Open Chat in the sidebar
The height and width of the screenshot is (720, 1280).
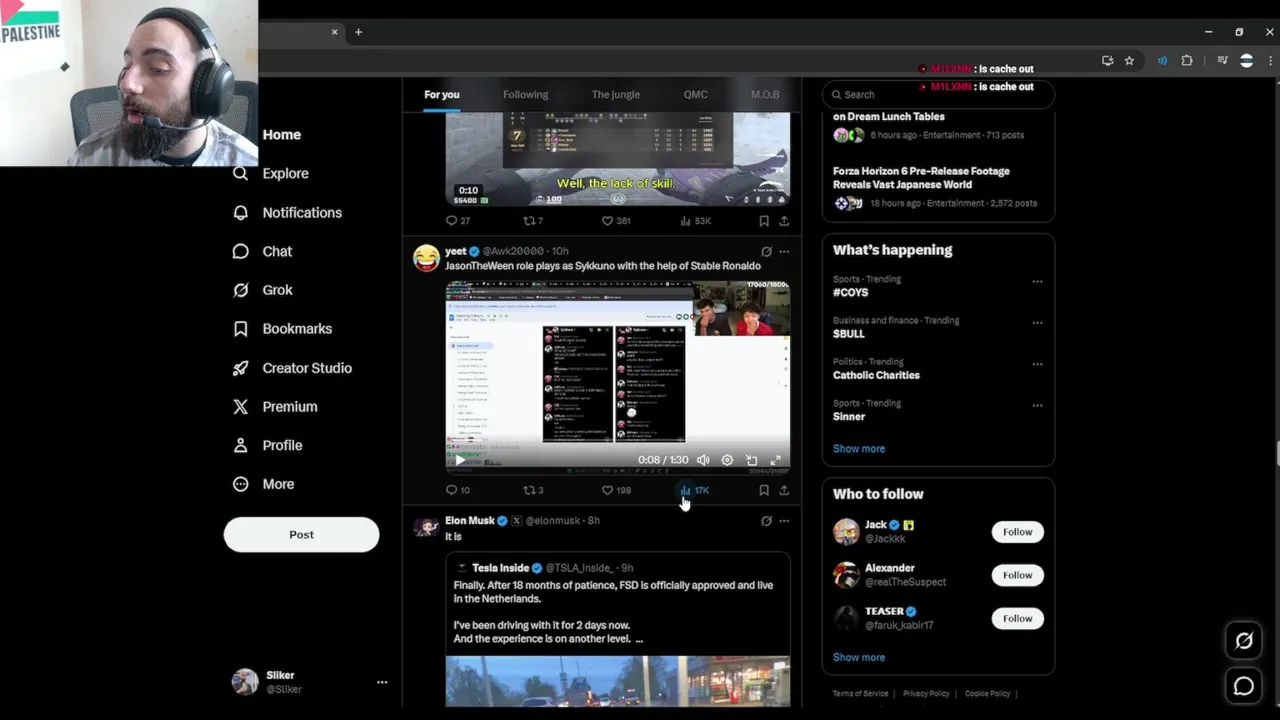(x=262, y=251)
